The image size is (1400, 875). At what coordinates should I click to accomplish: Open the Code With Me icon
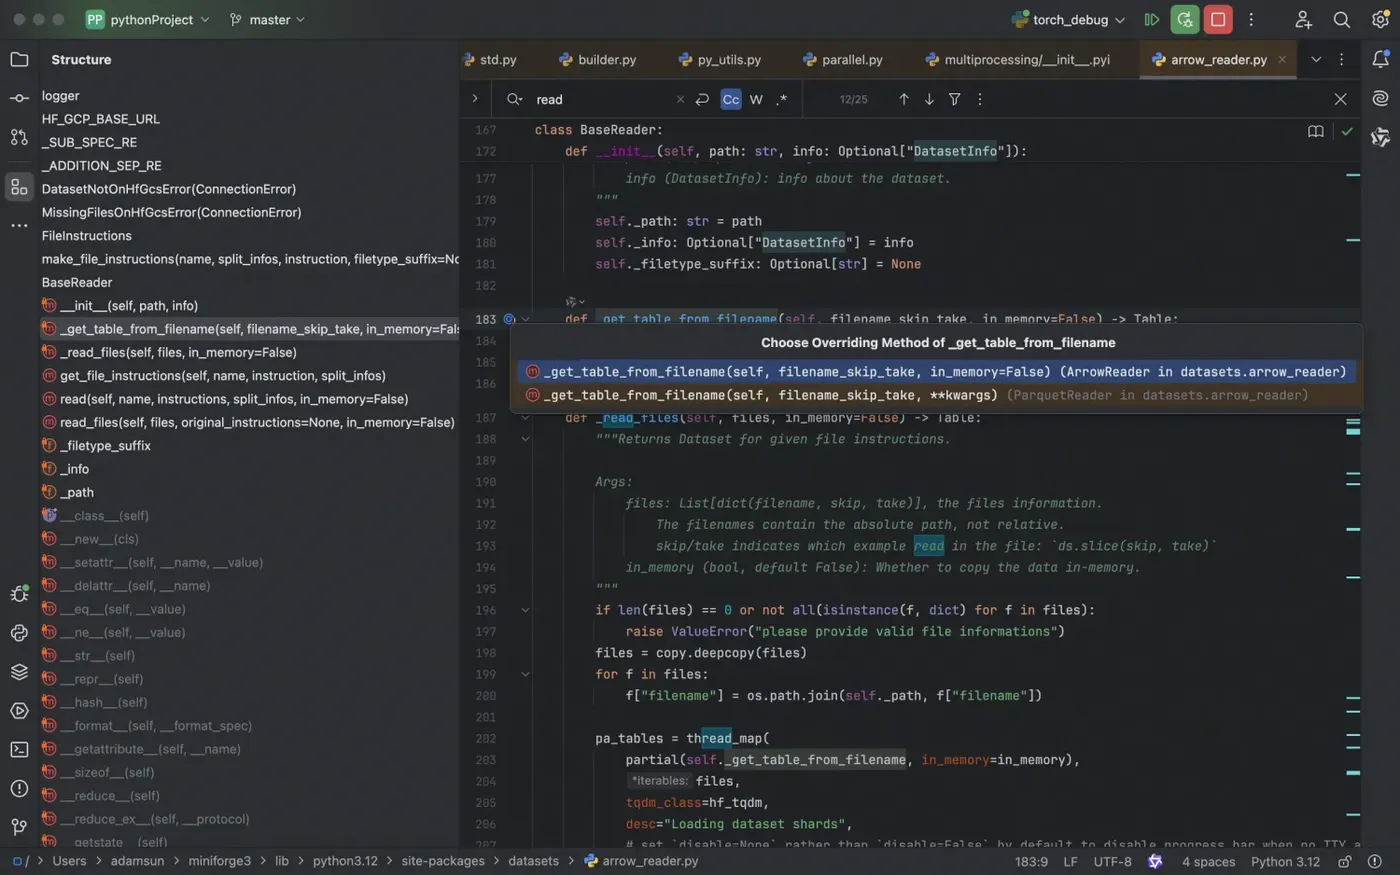pos(1303,20)
